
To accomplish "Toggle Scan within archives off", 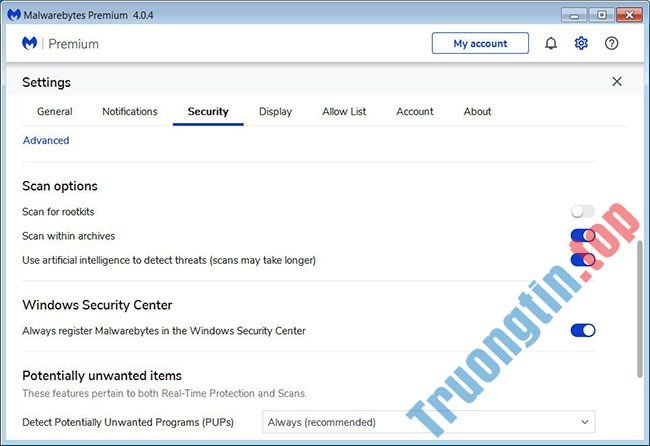I will tap(582, 236).
